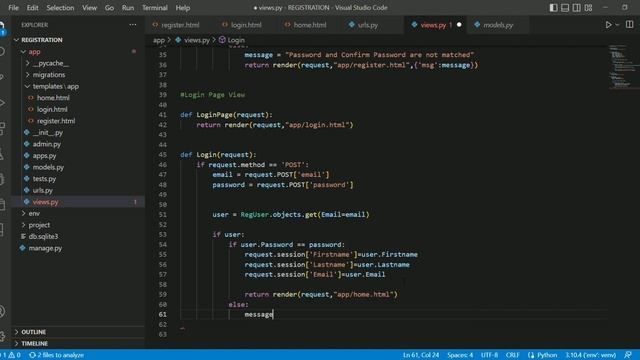
Task: Toggle the secondary side bar layout icon
Action: click(x=576, y=8)
